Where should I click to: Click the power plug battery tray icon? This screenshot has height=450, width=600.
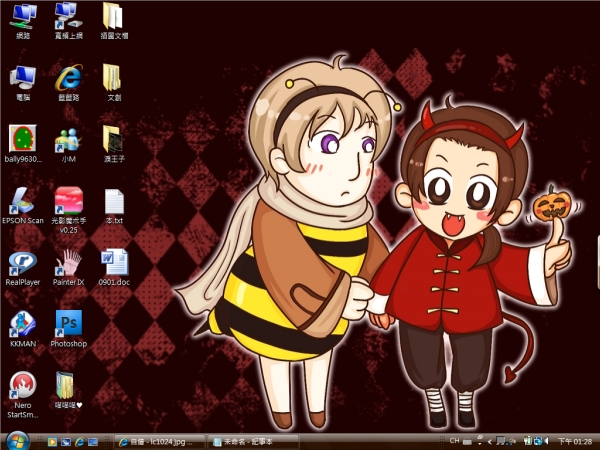click(x=527, y=441)
